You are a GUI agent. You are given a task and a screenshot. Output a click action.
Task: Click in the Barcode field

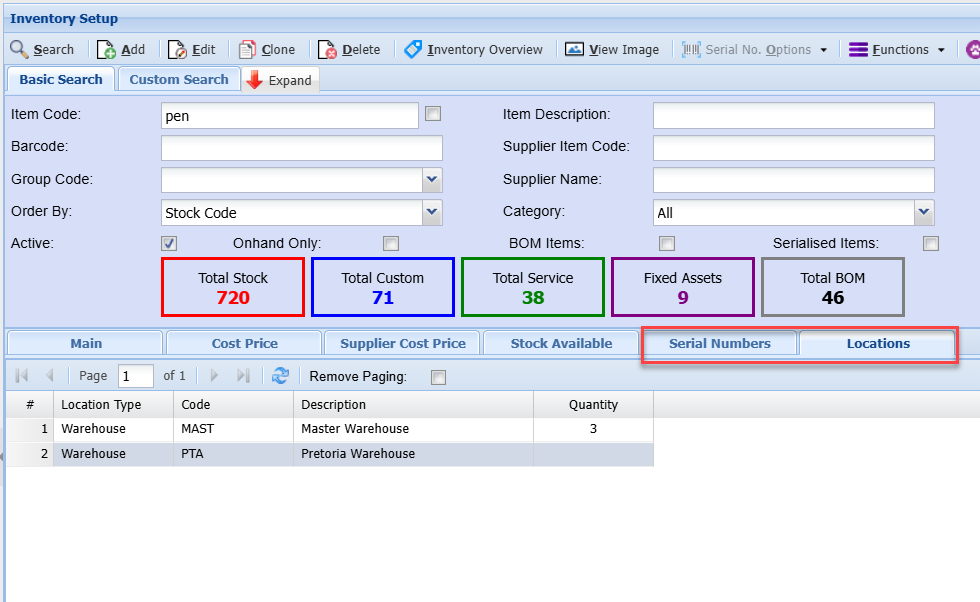click(x=301, y=148)
